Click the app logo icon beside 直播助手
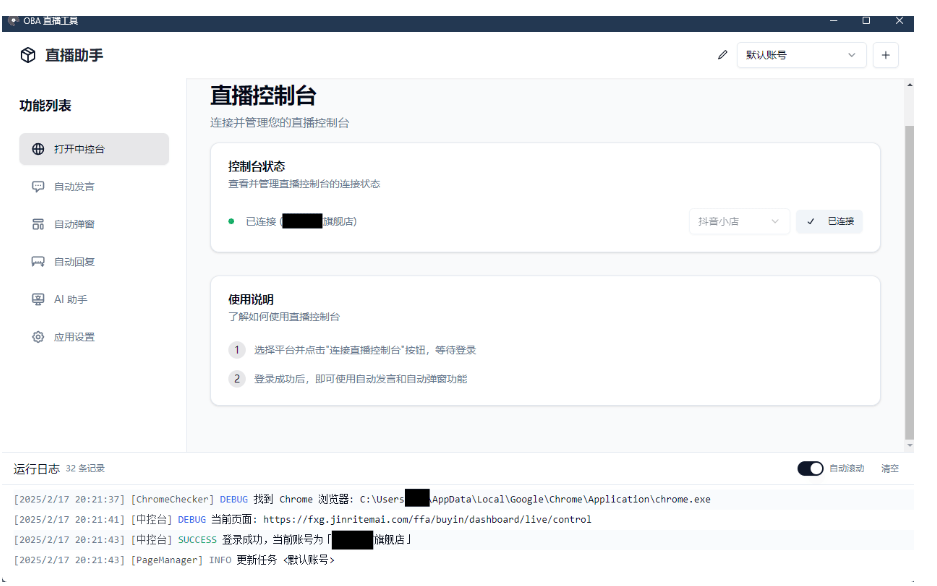 point(28,55)
